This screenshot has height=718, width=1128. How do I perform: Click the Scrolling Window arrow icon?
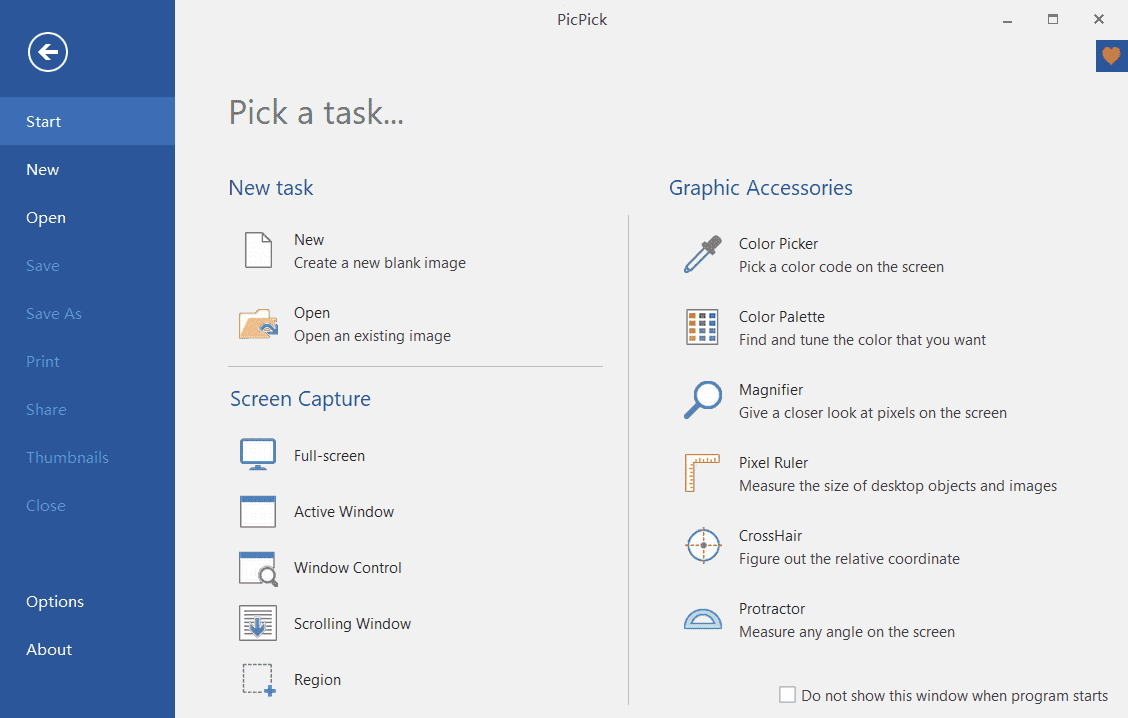point(258,623)
